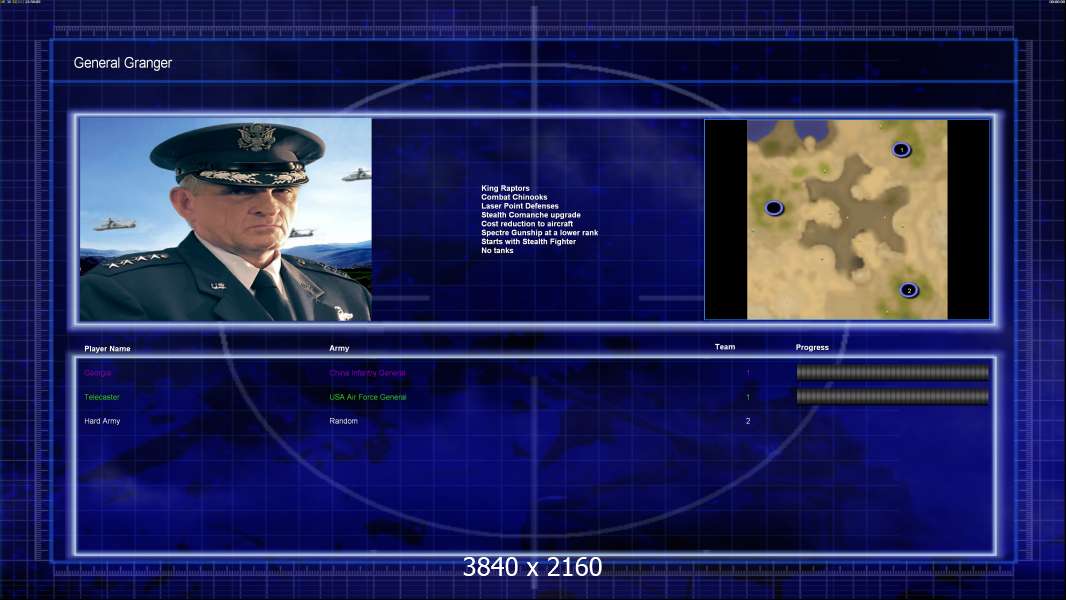This screenshot has height=600, width=1066.
Task: Select player name 'Hard Army'
Action: (102, 421)
